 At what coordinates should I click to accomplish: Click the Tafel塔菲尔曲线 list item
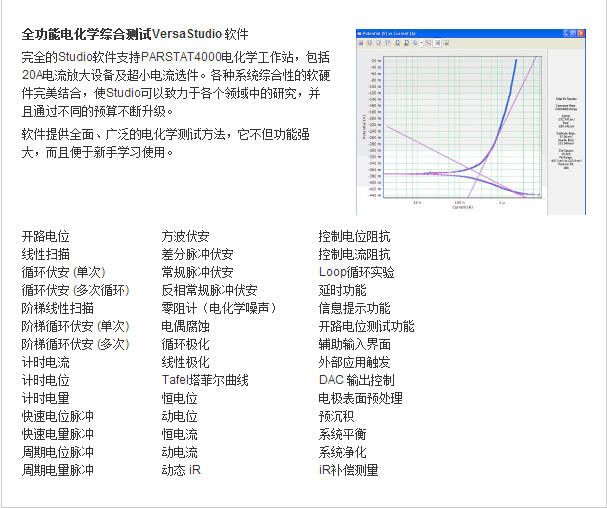click(205, 380)
